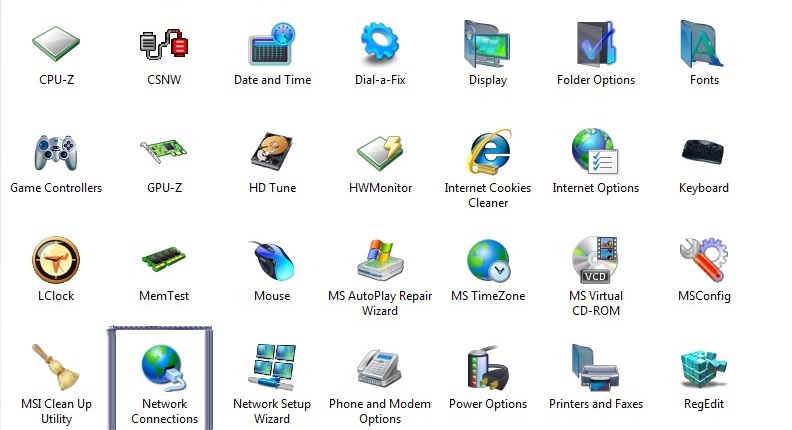This screenshot has height=430, width=792.
Task: Open HD Tune hard drive icon
Action: 272,153
